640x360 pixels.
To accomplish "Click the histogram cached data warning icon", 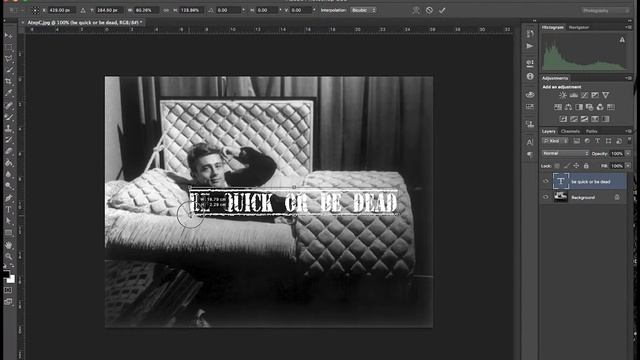I will pyautogui.click(x=622, y=40).
